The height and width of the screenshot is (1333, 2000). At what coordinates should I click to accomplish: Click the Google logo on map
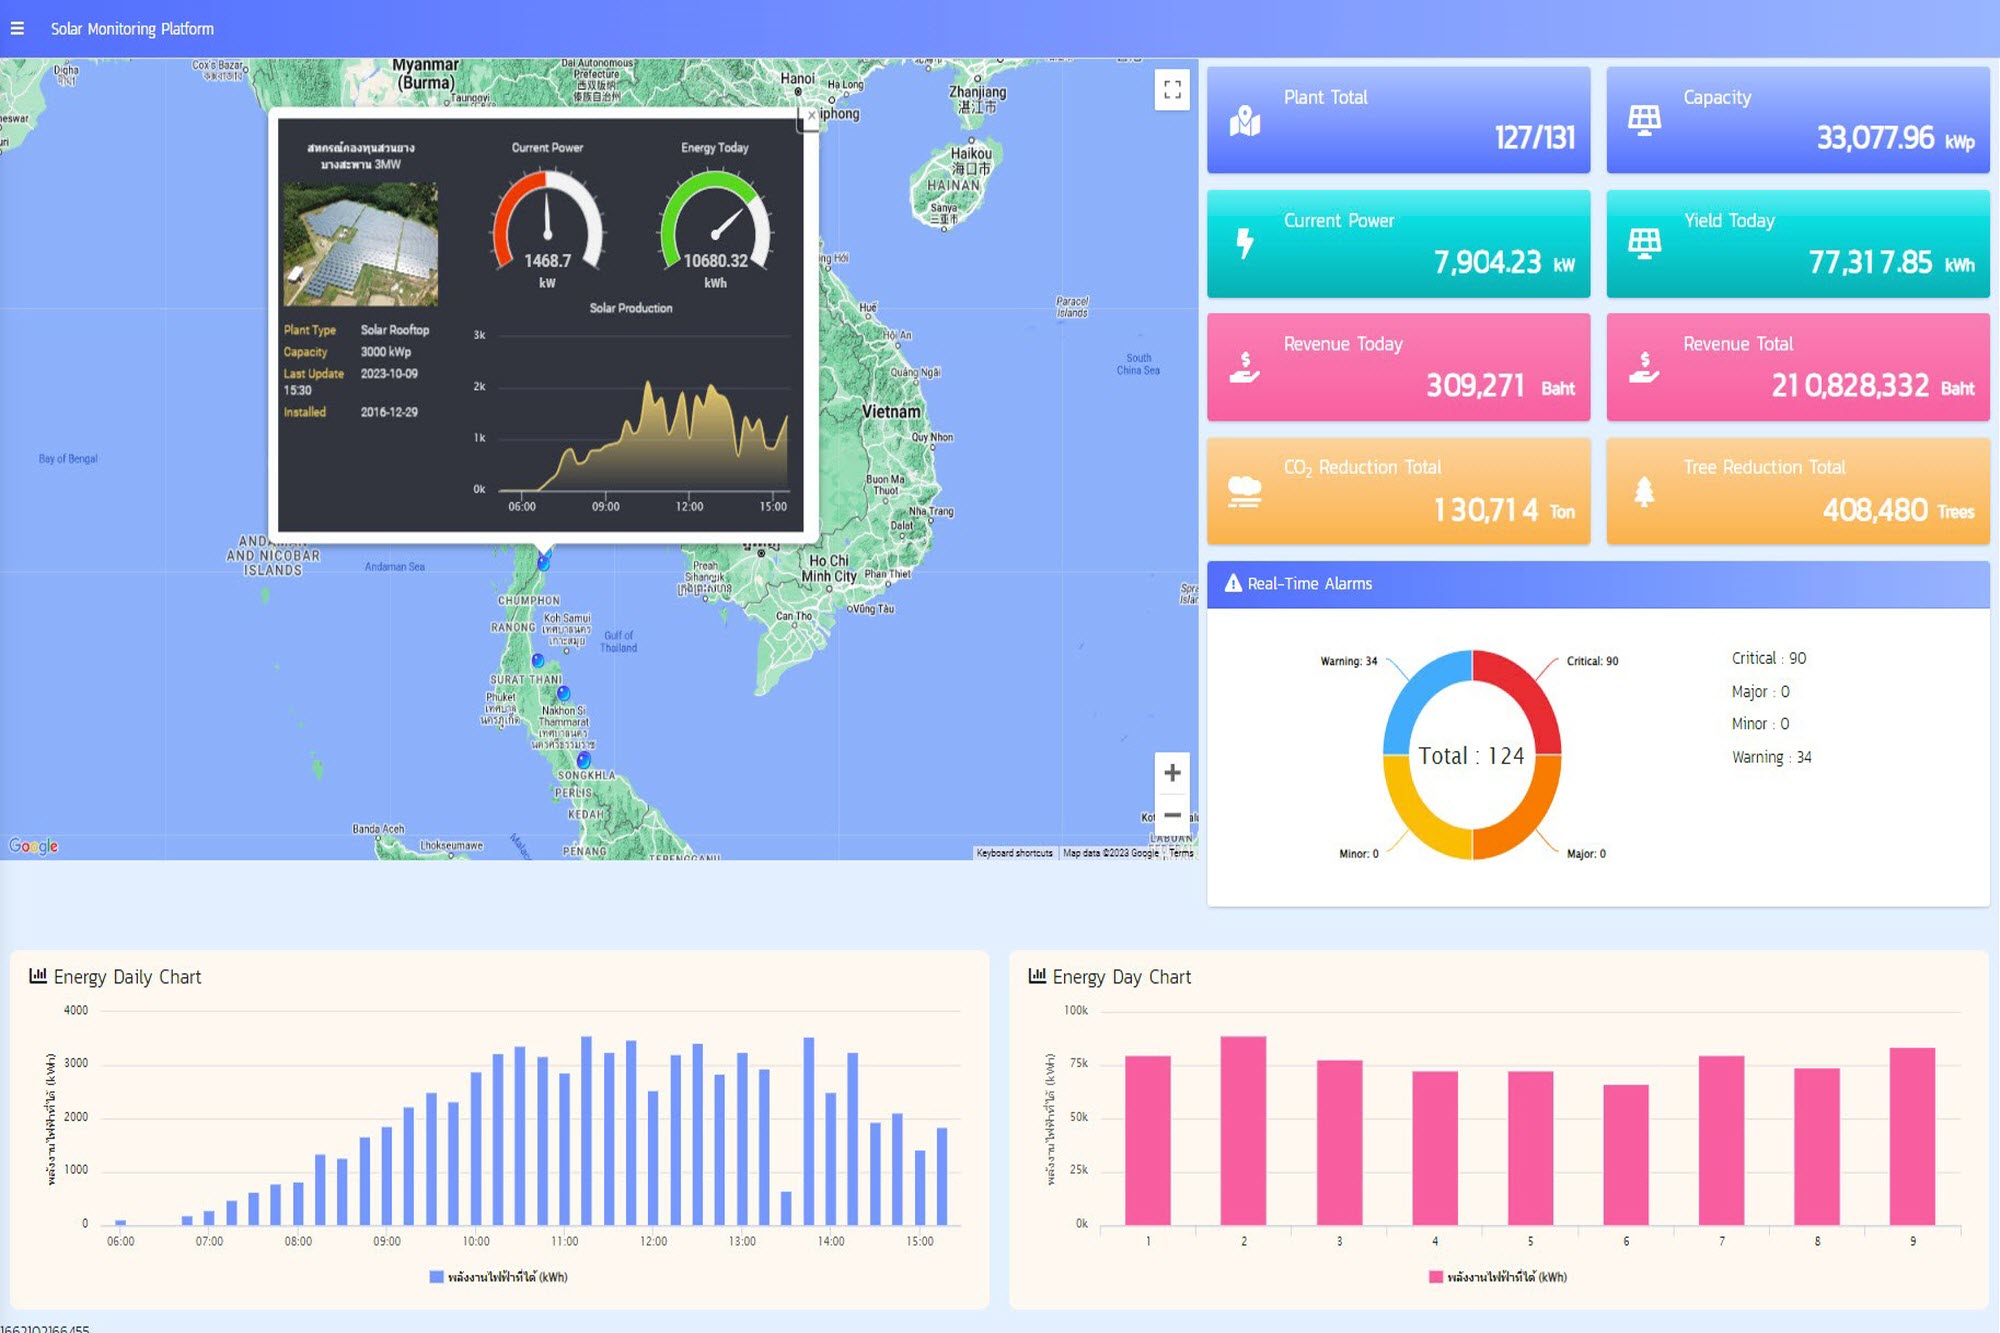[33, 846]
